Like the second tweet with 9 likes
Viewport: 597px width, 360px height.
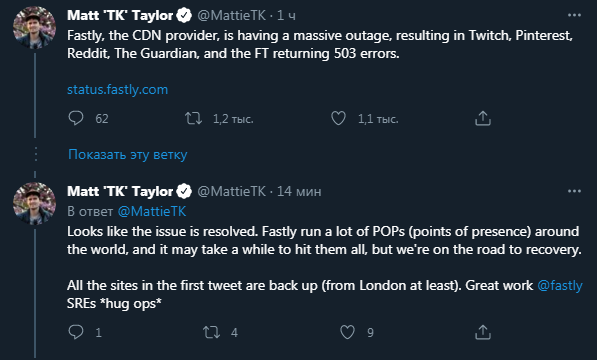coord(347,332)
